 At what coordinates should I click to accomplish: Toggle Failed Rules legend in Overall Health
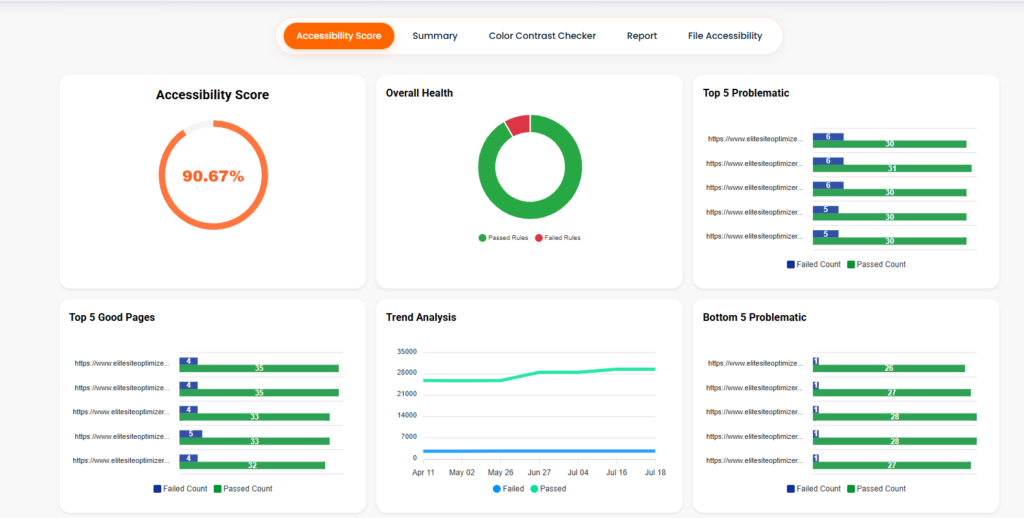tap(558, 238)
